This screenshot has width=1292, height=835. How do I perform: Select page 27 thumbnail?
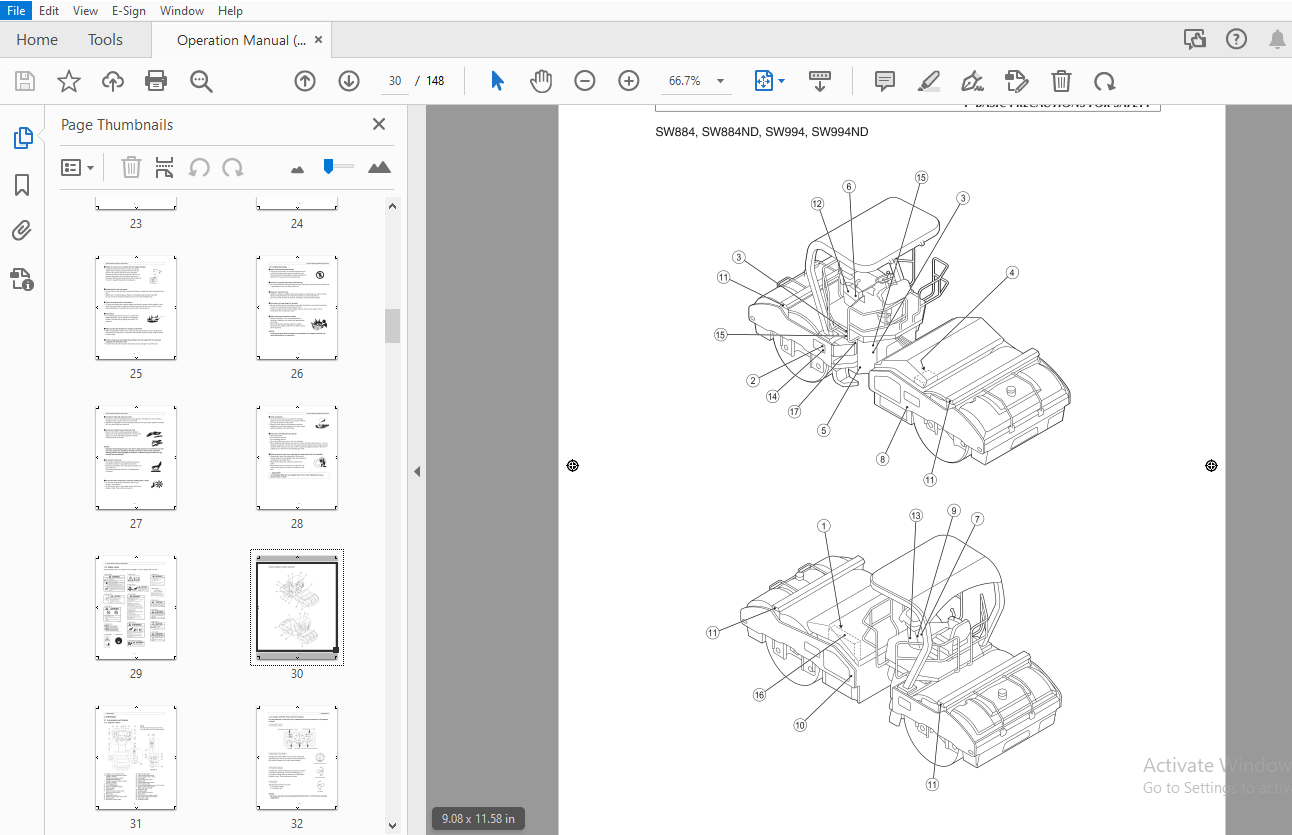136,458
